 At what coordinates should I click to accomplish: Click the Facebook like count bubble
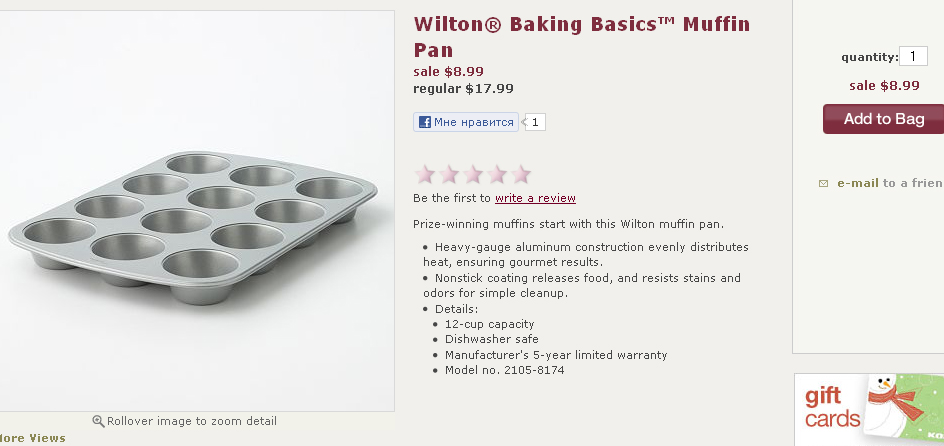(x=535, y=122)
